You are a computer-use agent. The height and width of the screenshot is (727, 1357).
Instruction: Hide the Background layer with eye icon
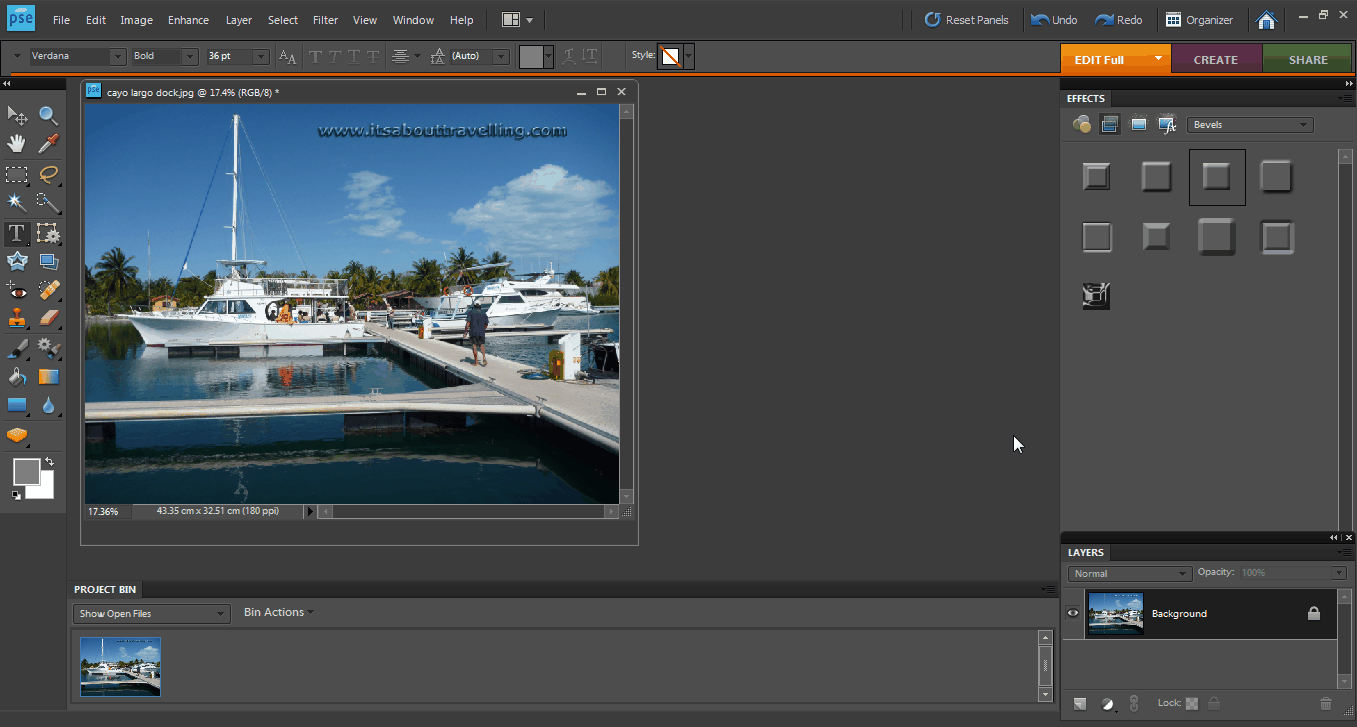point(1073,614)
